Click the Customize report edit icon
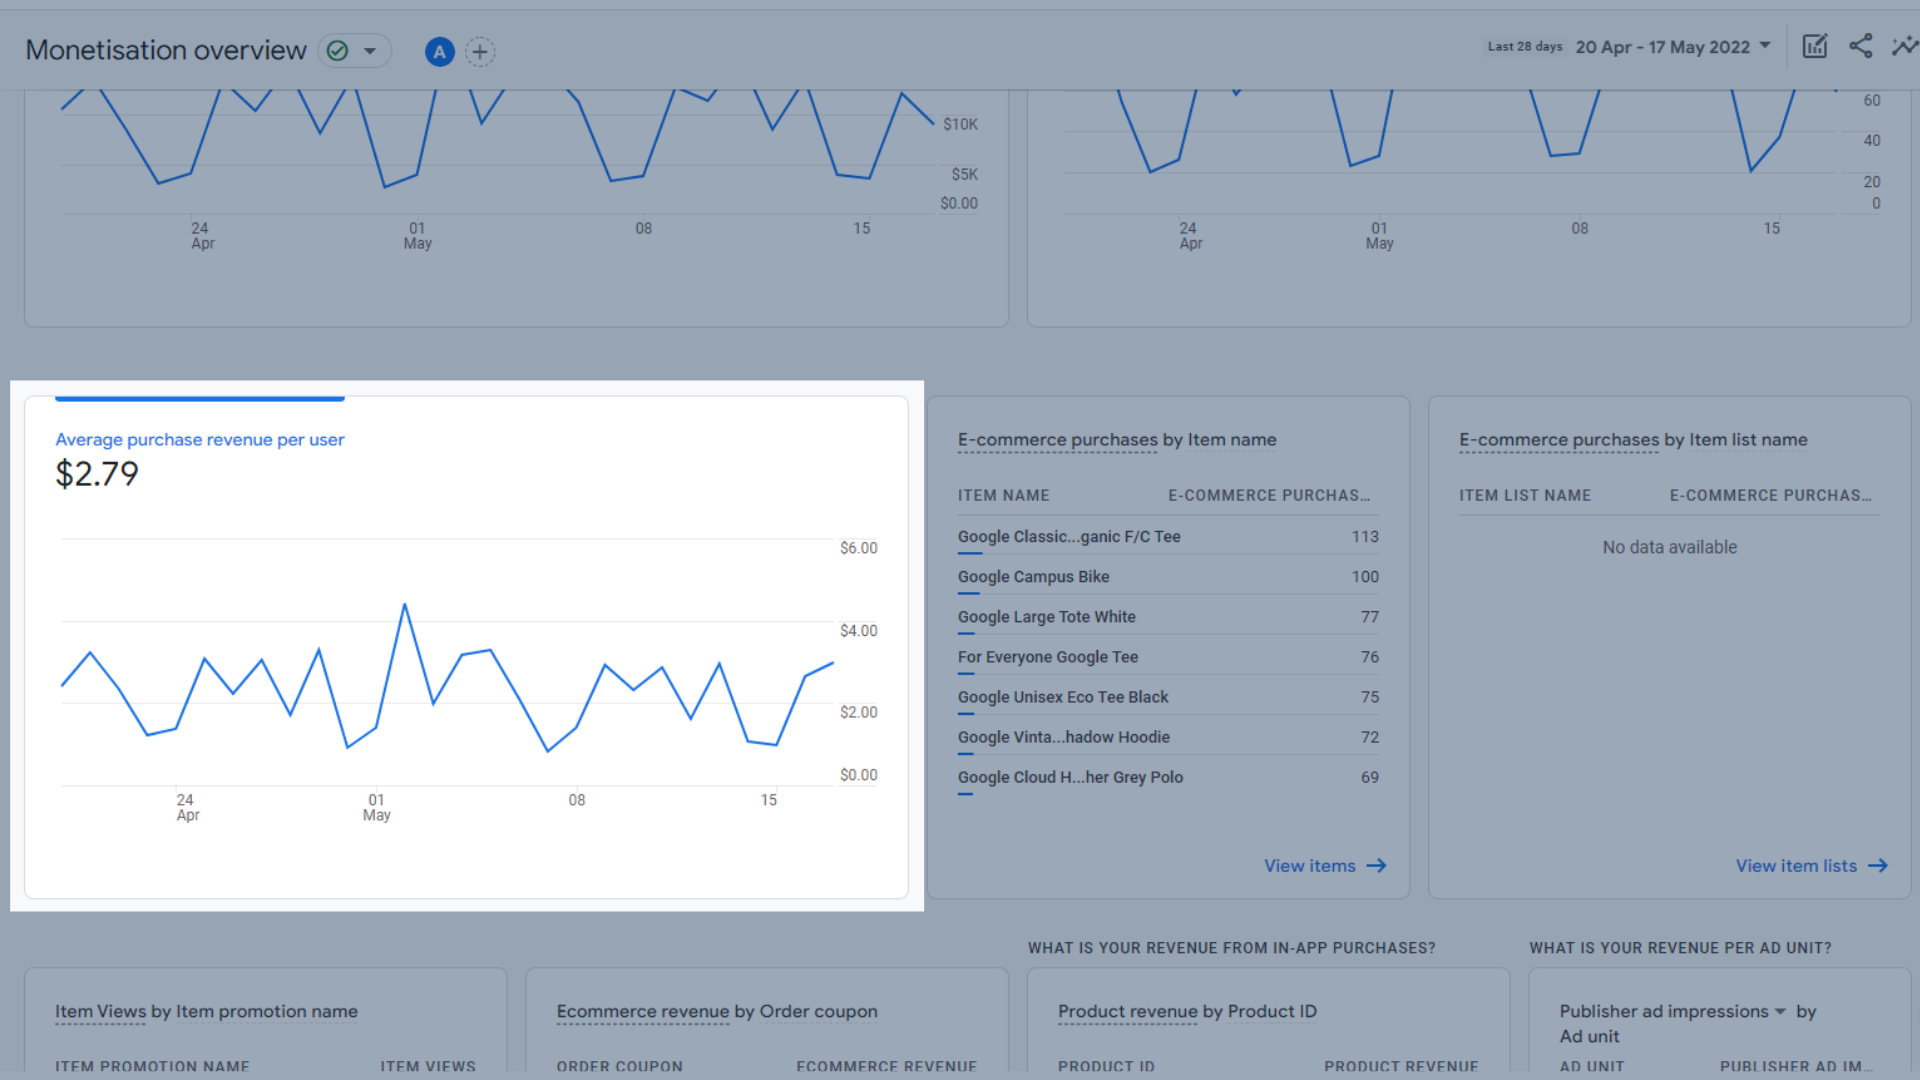1920x1080 pixels. pos(1814,46)
